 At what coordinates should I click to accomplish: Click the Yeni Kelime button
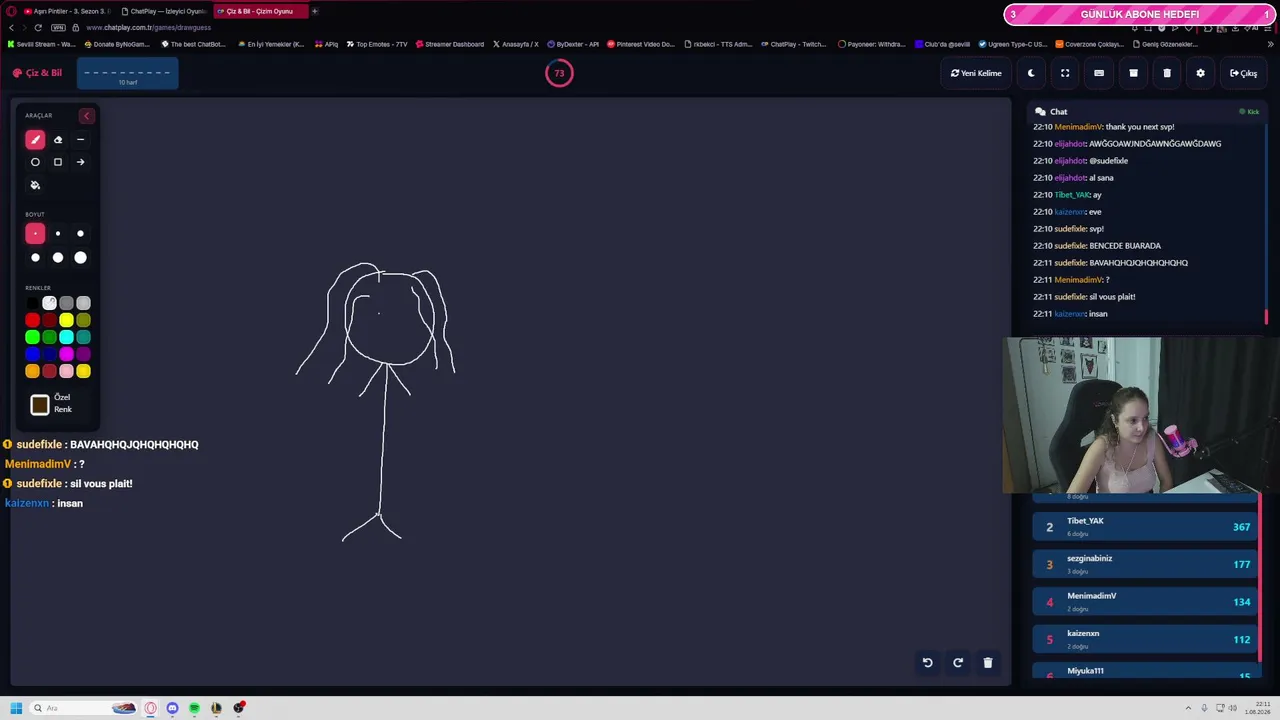[976, 73]
